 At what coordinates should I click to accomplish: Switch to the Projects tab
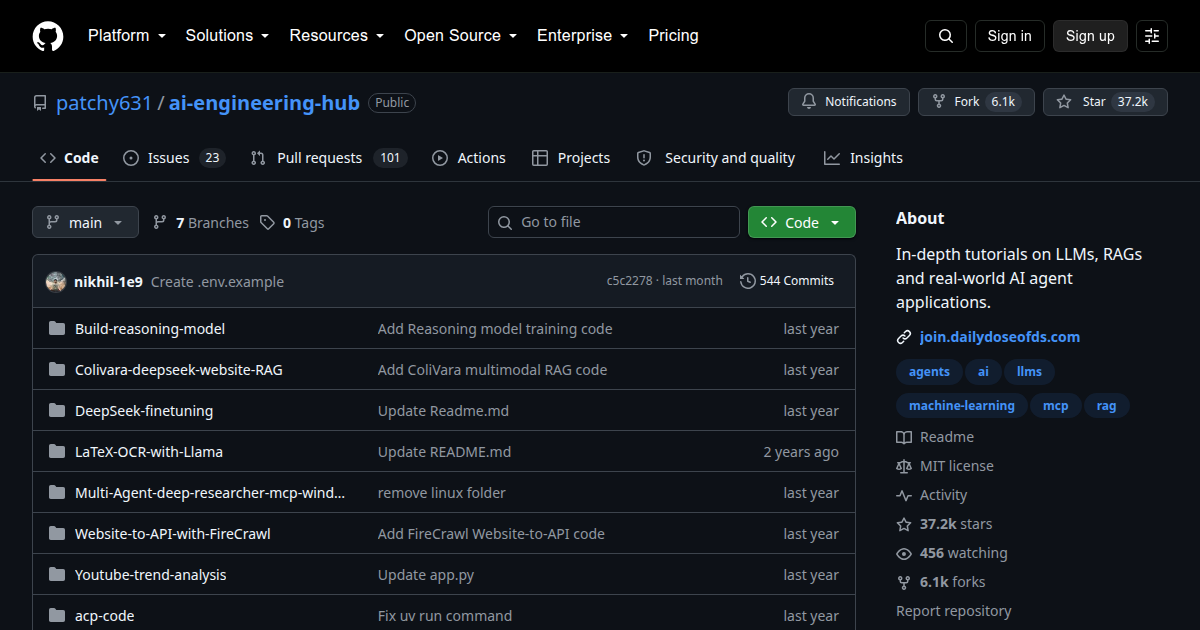coord(571,158)
